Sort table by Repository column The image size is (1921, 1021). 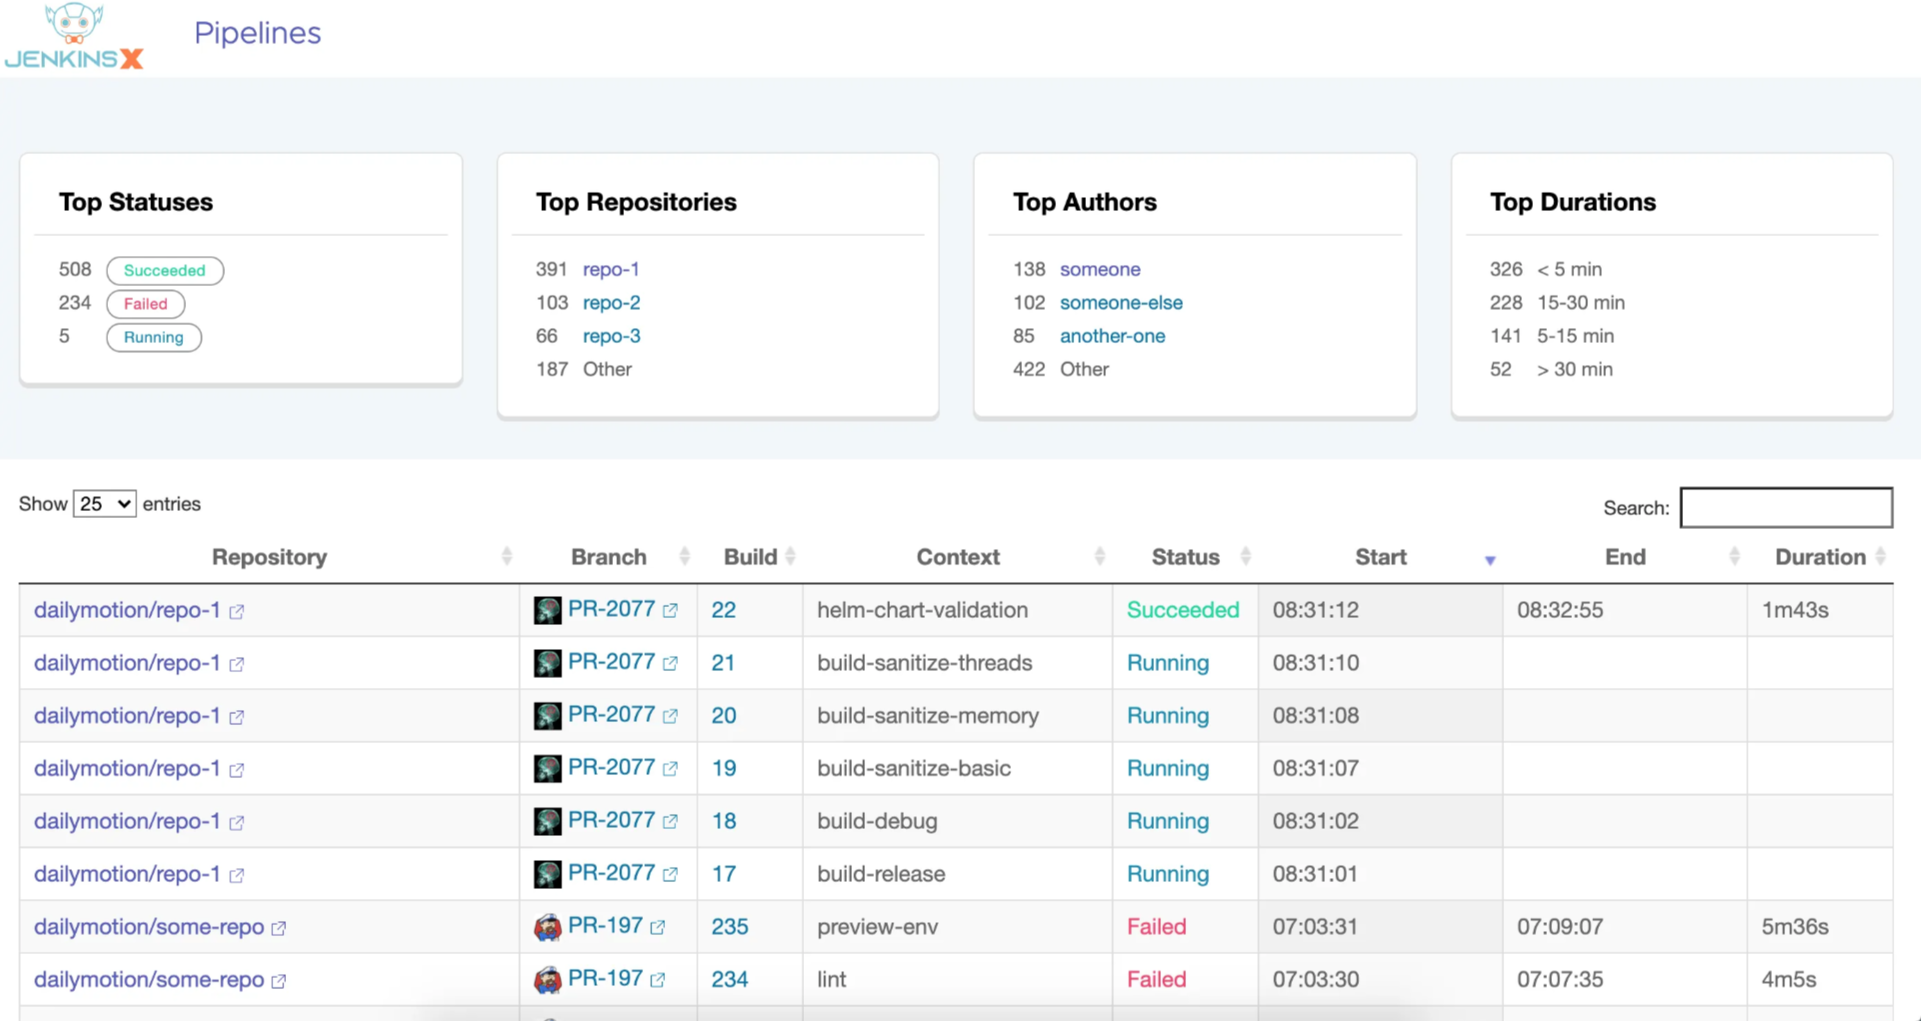tap(269, 557)
